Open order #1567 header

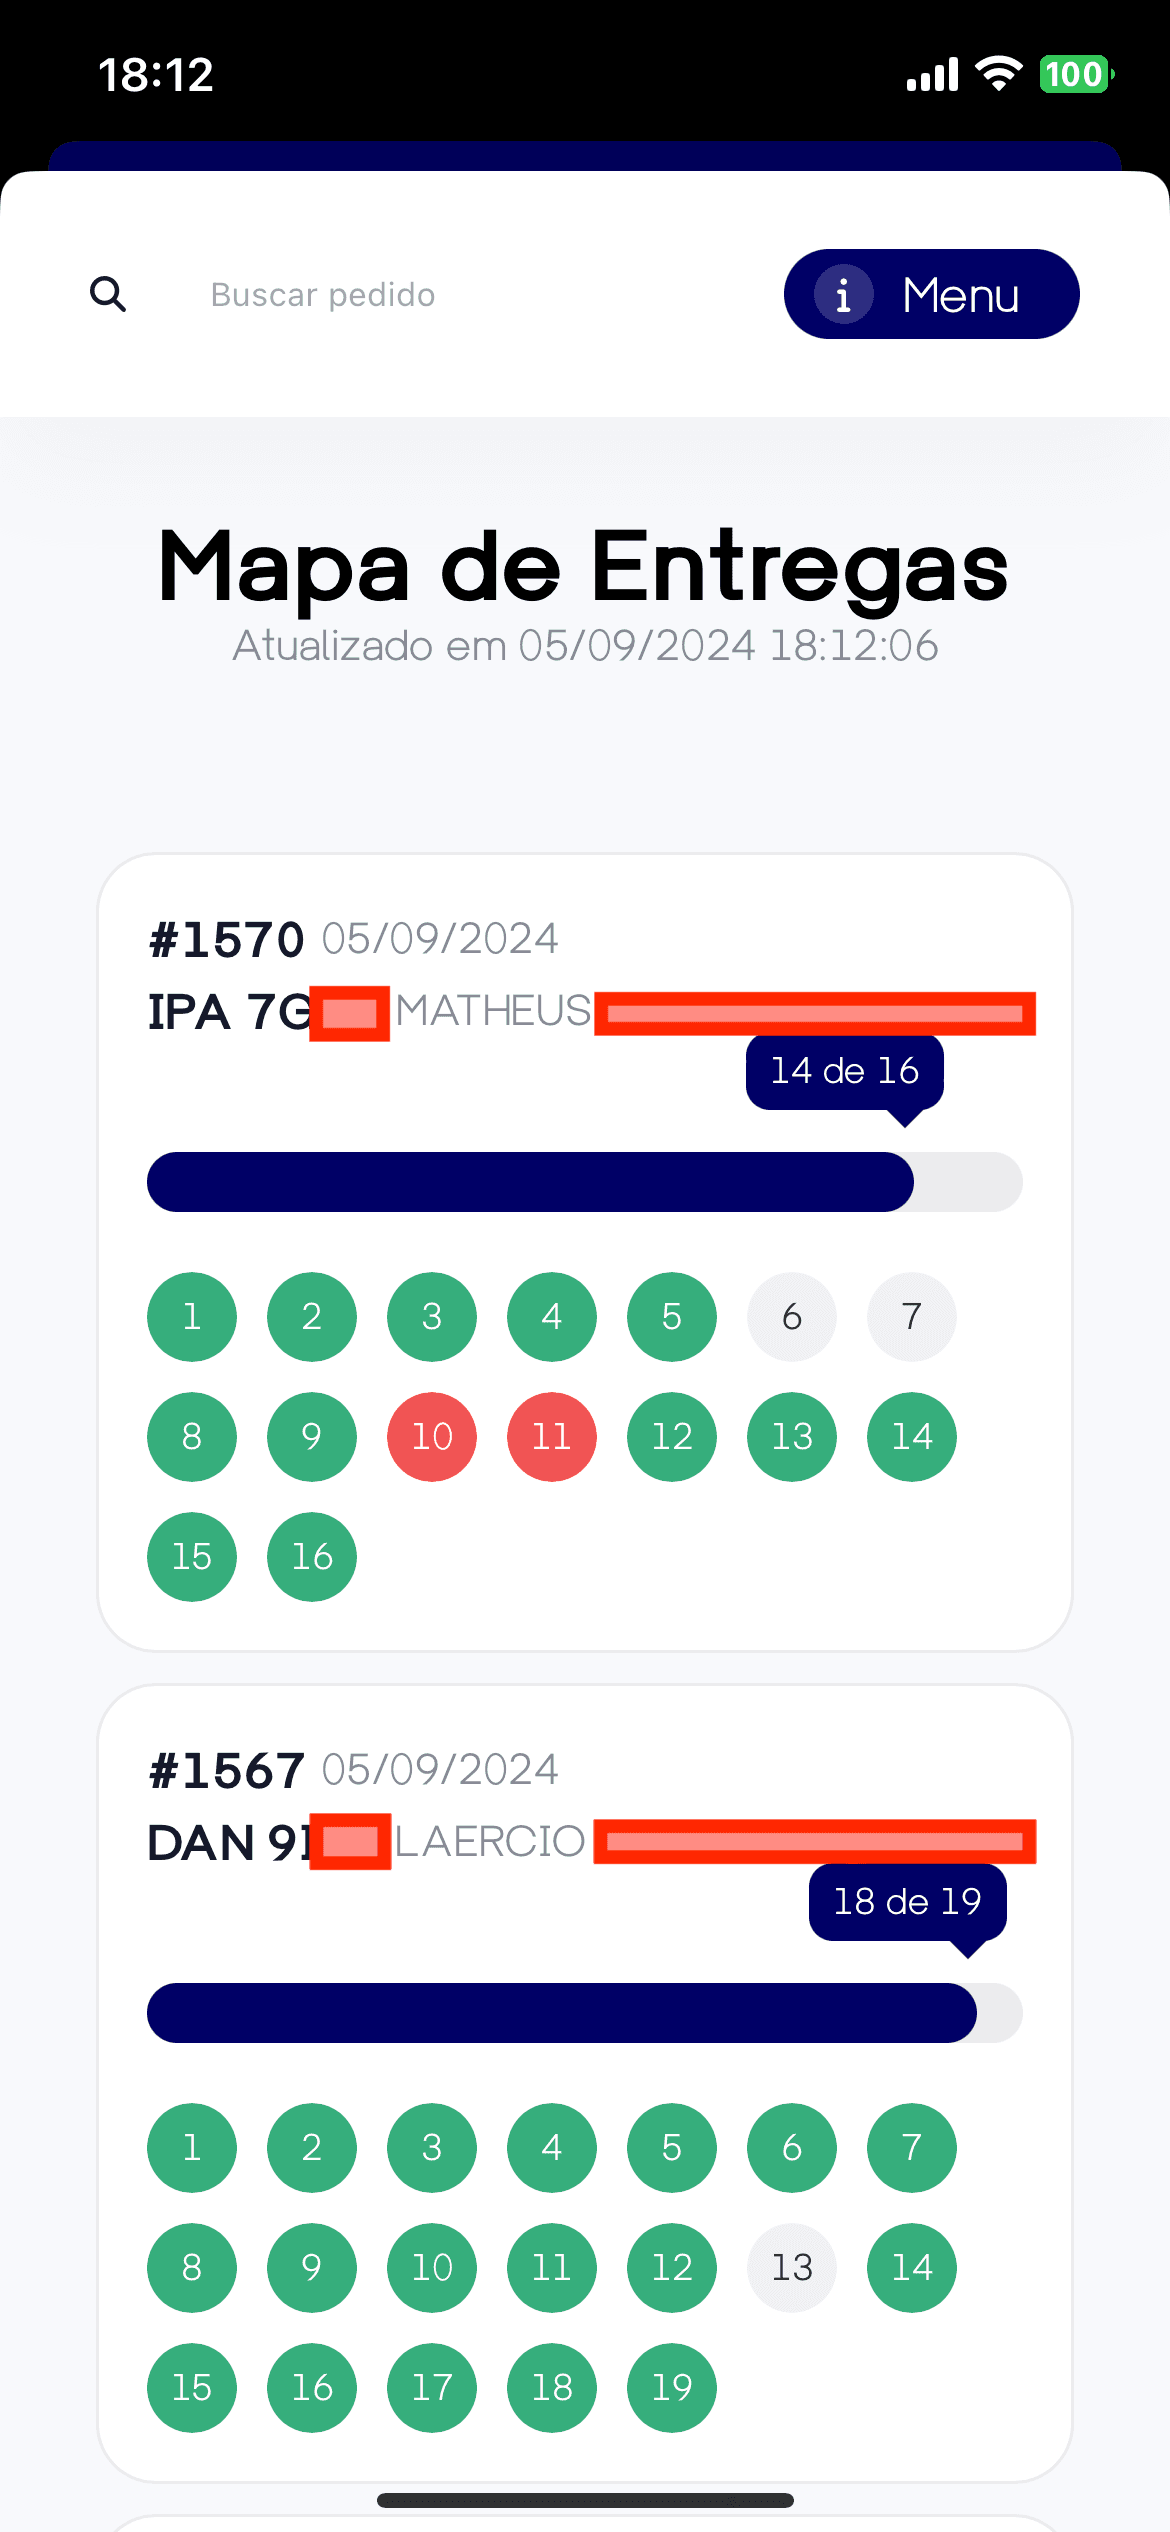point(227,1771)
